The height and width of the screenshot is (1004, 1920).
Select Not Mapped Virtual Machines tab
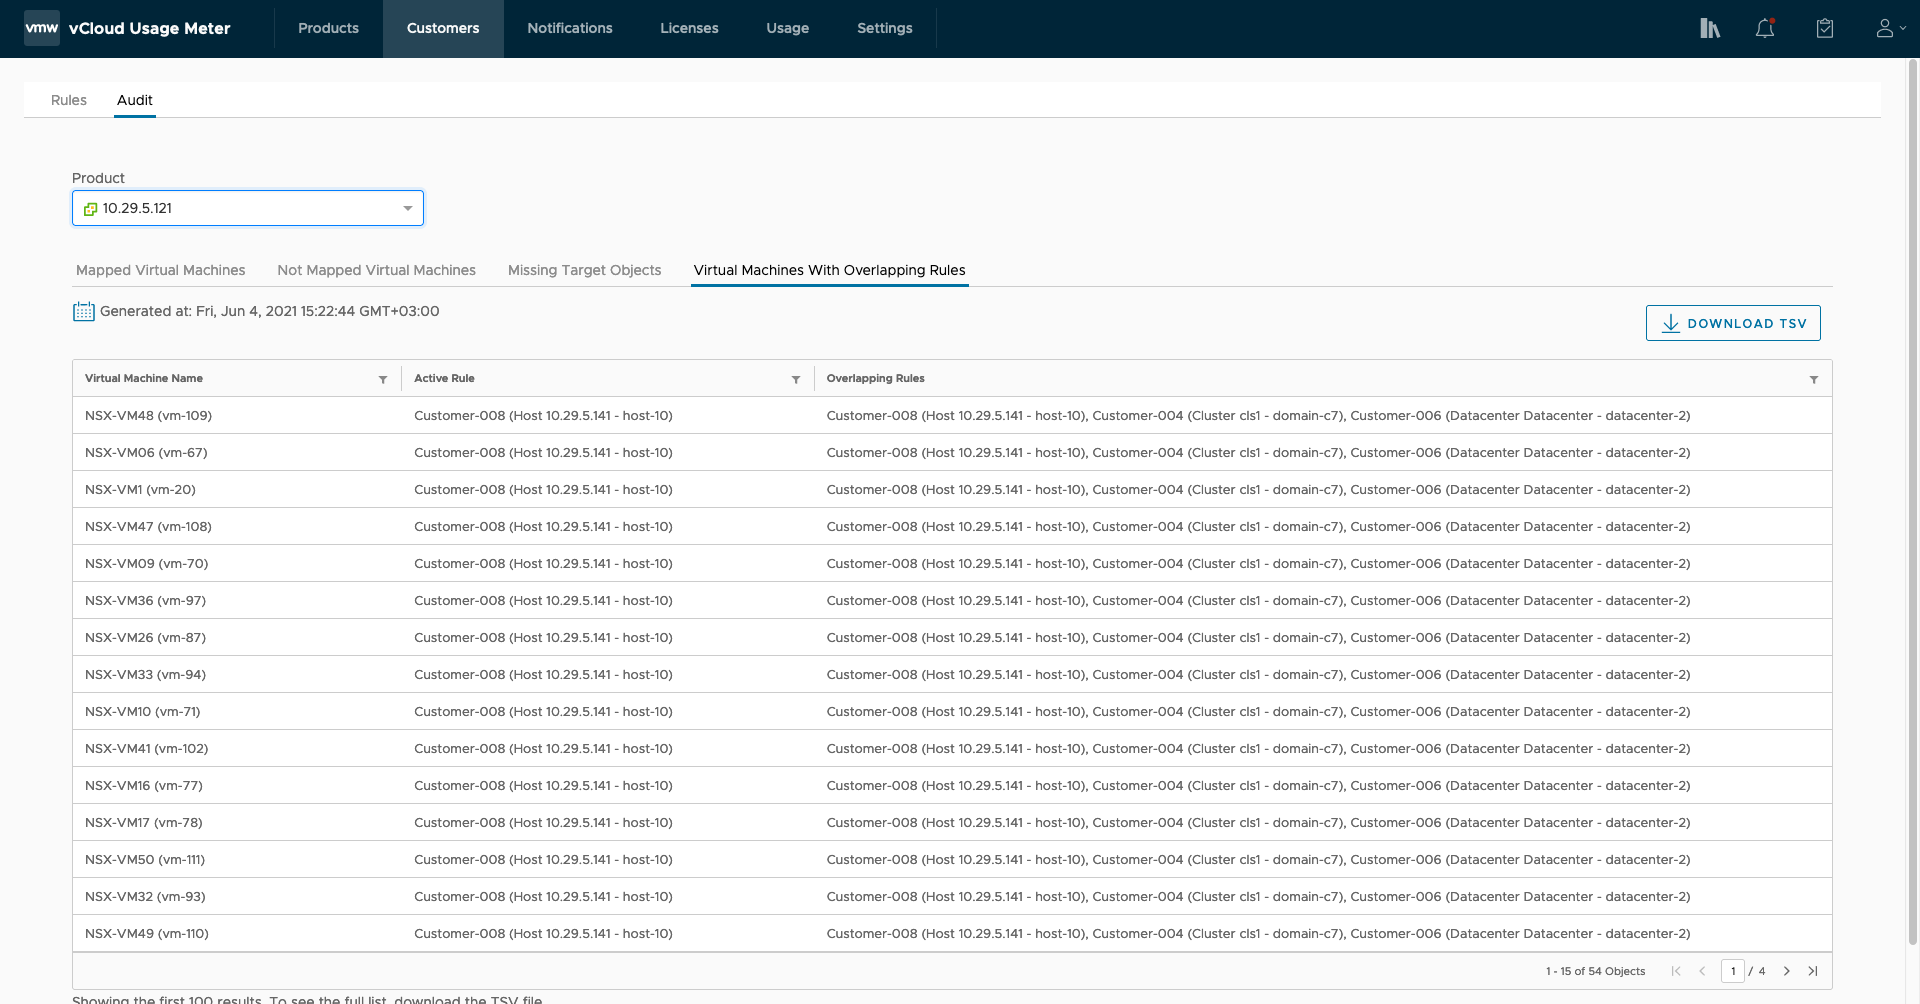click(376, 270)
